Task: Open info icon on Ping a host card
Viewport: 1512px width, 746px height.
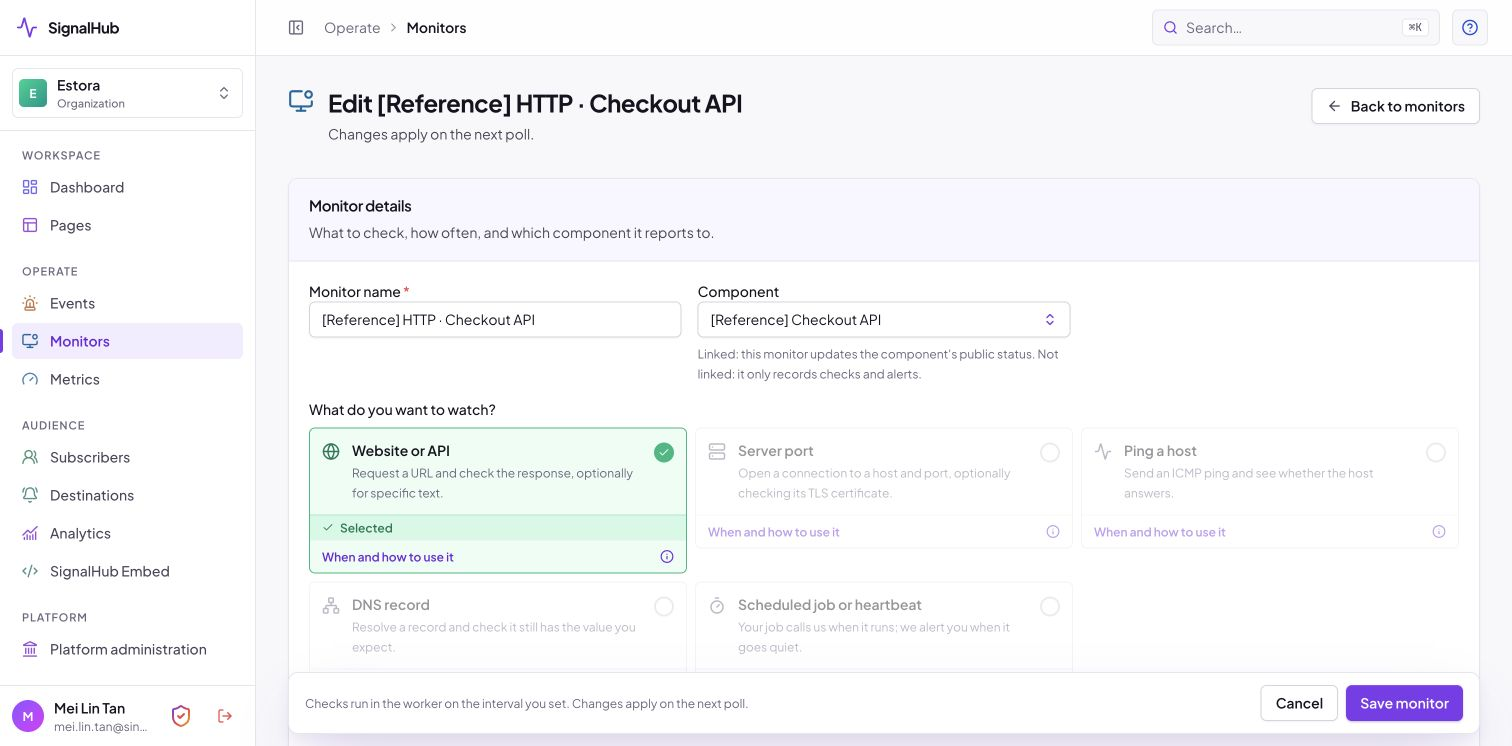Action: click(1439, 532)
